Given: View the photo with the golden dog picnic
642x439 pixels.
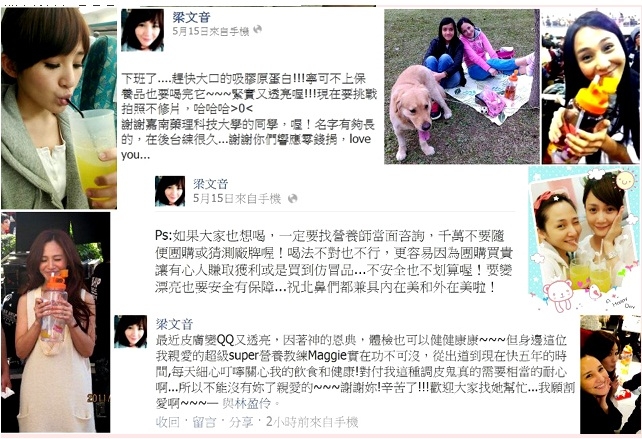Looking at the screenshot, I should tap(462, 86).
